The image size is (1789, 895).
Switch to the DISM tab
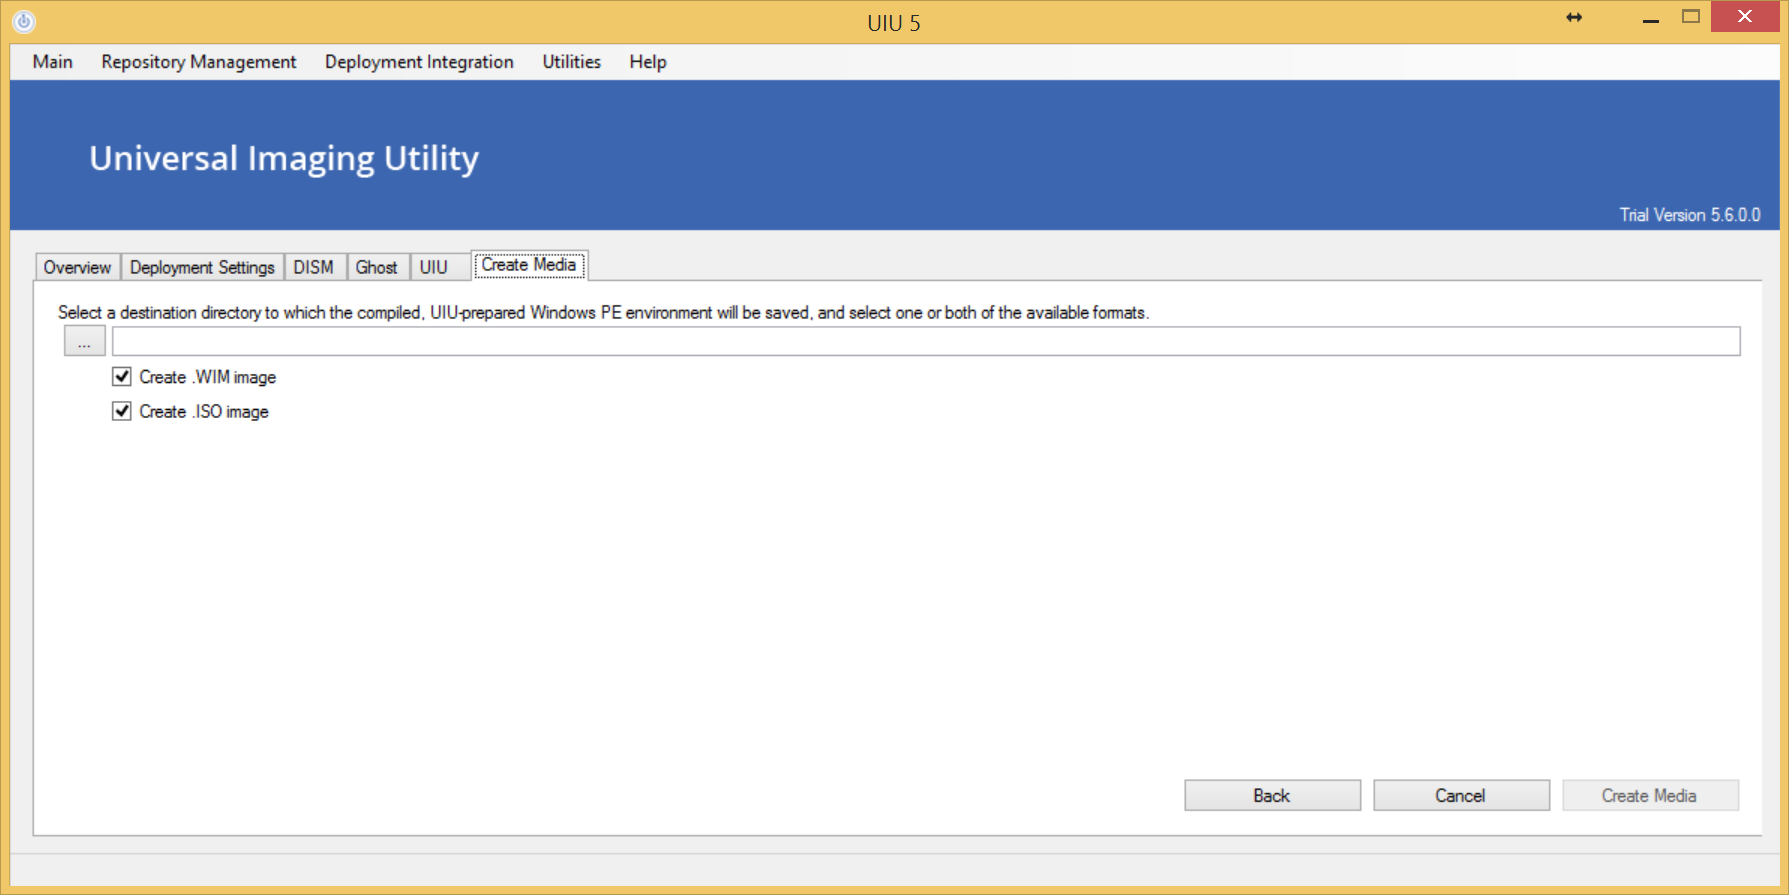[x=314, y=267]
